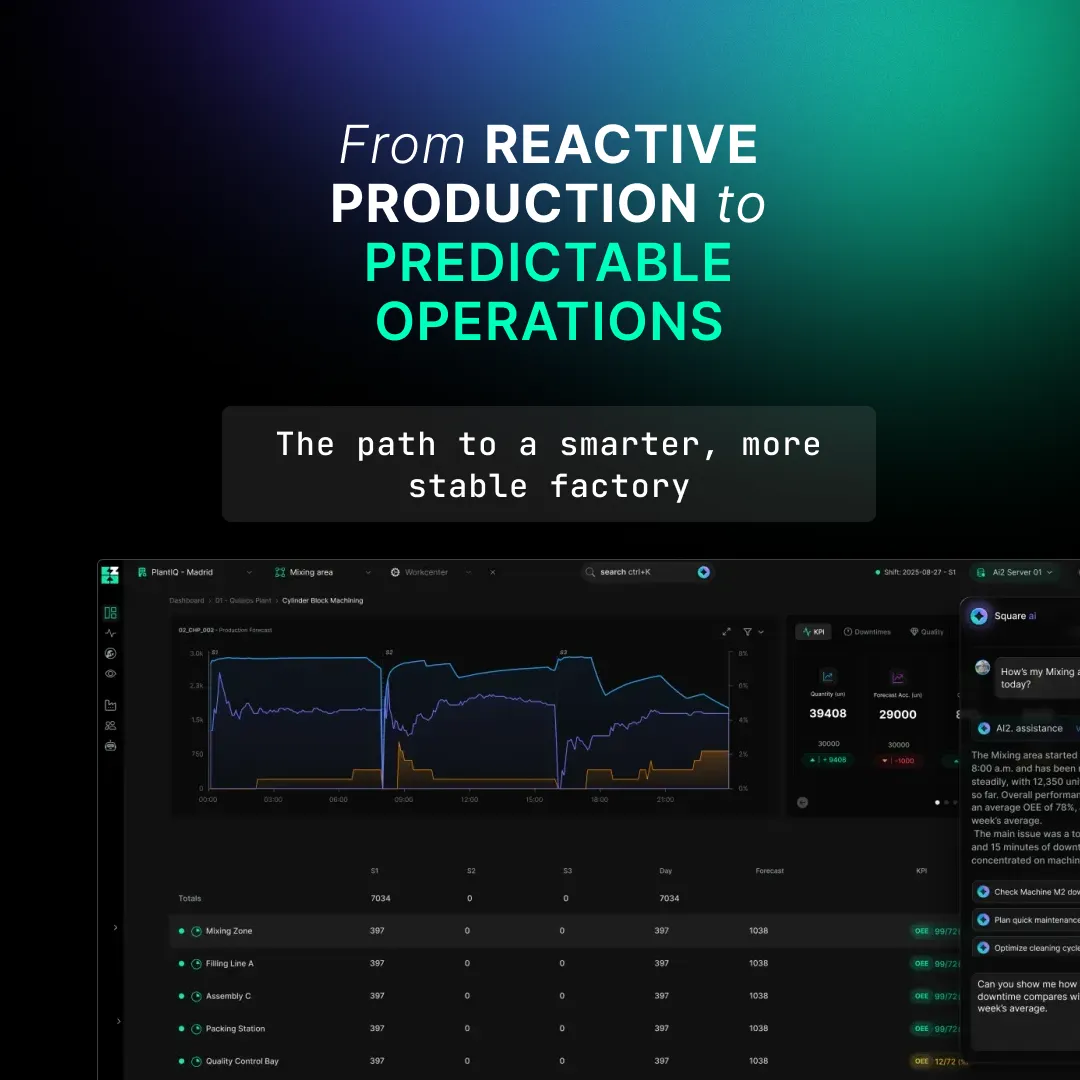This screenshot has width=1080, height=1080.
Task: Click the clock icon beside Packing Station
Action: click(x=196, y=1029)
